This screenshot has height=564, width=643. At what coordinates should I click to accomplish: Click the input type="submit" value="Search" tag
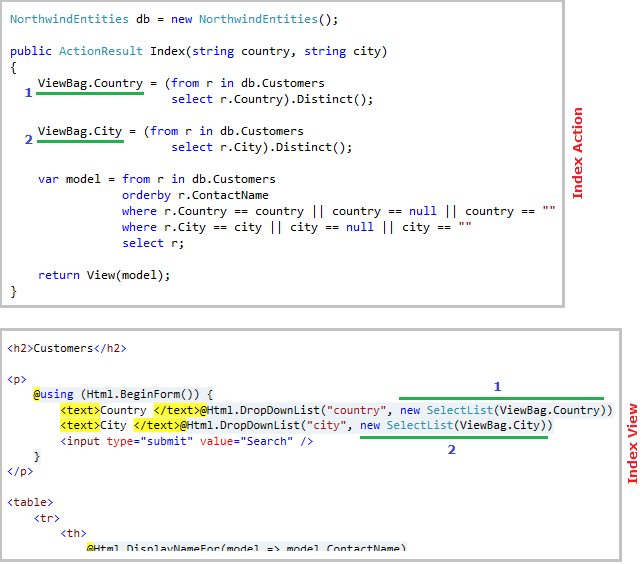tap(187, 441)
